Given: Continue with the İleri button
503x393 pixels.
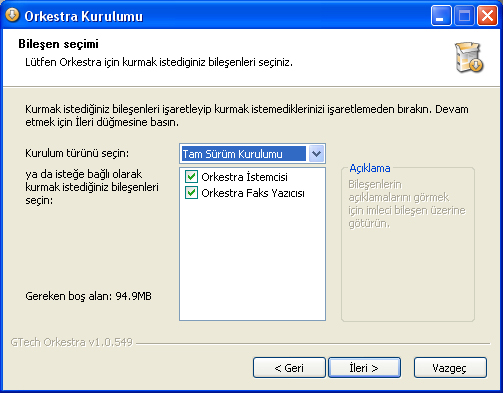Looking at the screenshot, I should 364,368.
